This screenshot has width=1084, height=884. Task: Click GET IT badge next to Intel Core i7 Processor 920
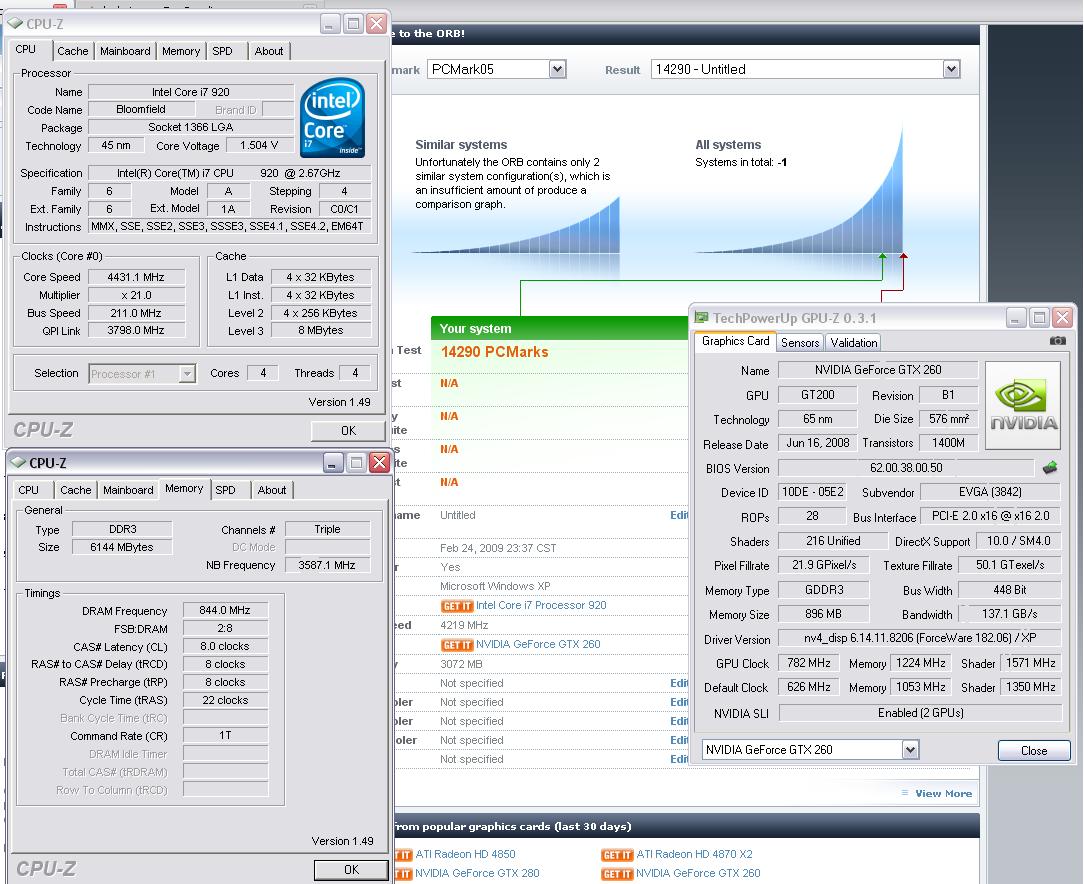[x=456, y=605]
